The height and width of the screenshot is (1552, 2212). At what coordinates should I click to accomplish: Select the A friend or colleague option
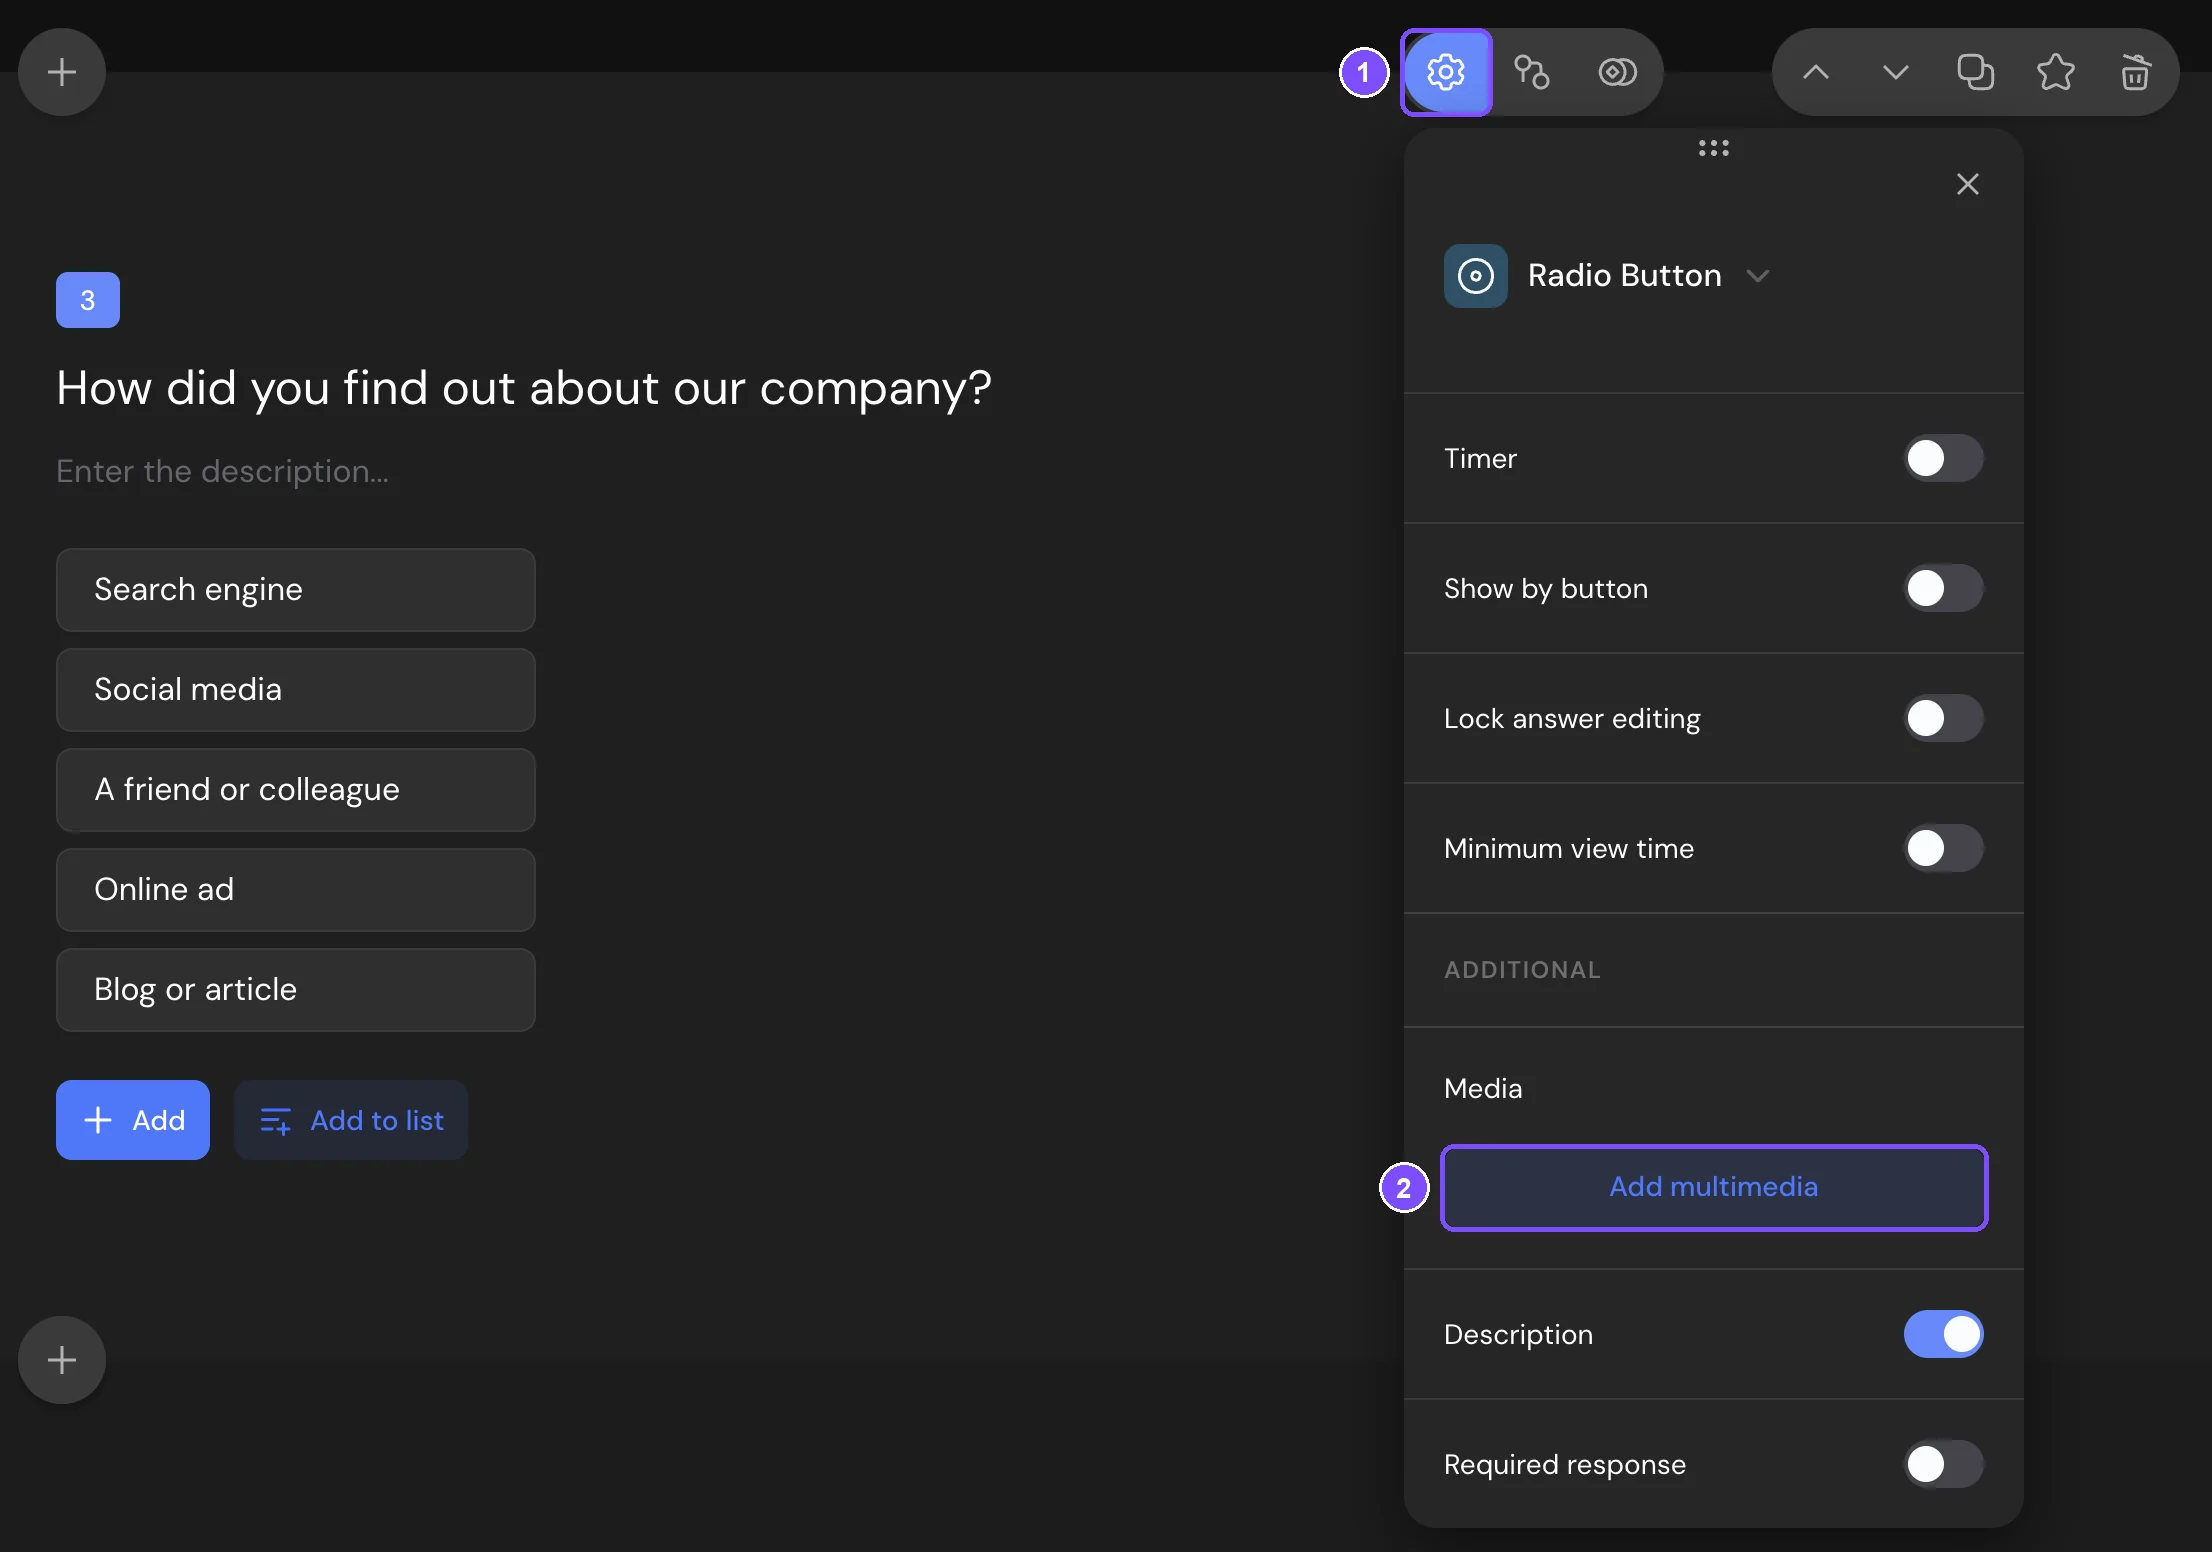tap(296, 790)
